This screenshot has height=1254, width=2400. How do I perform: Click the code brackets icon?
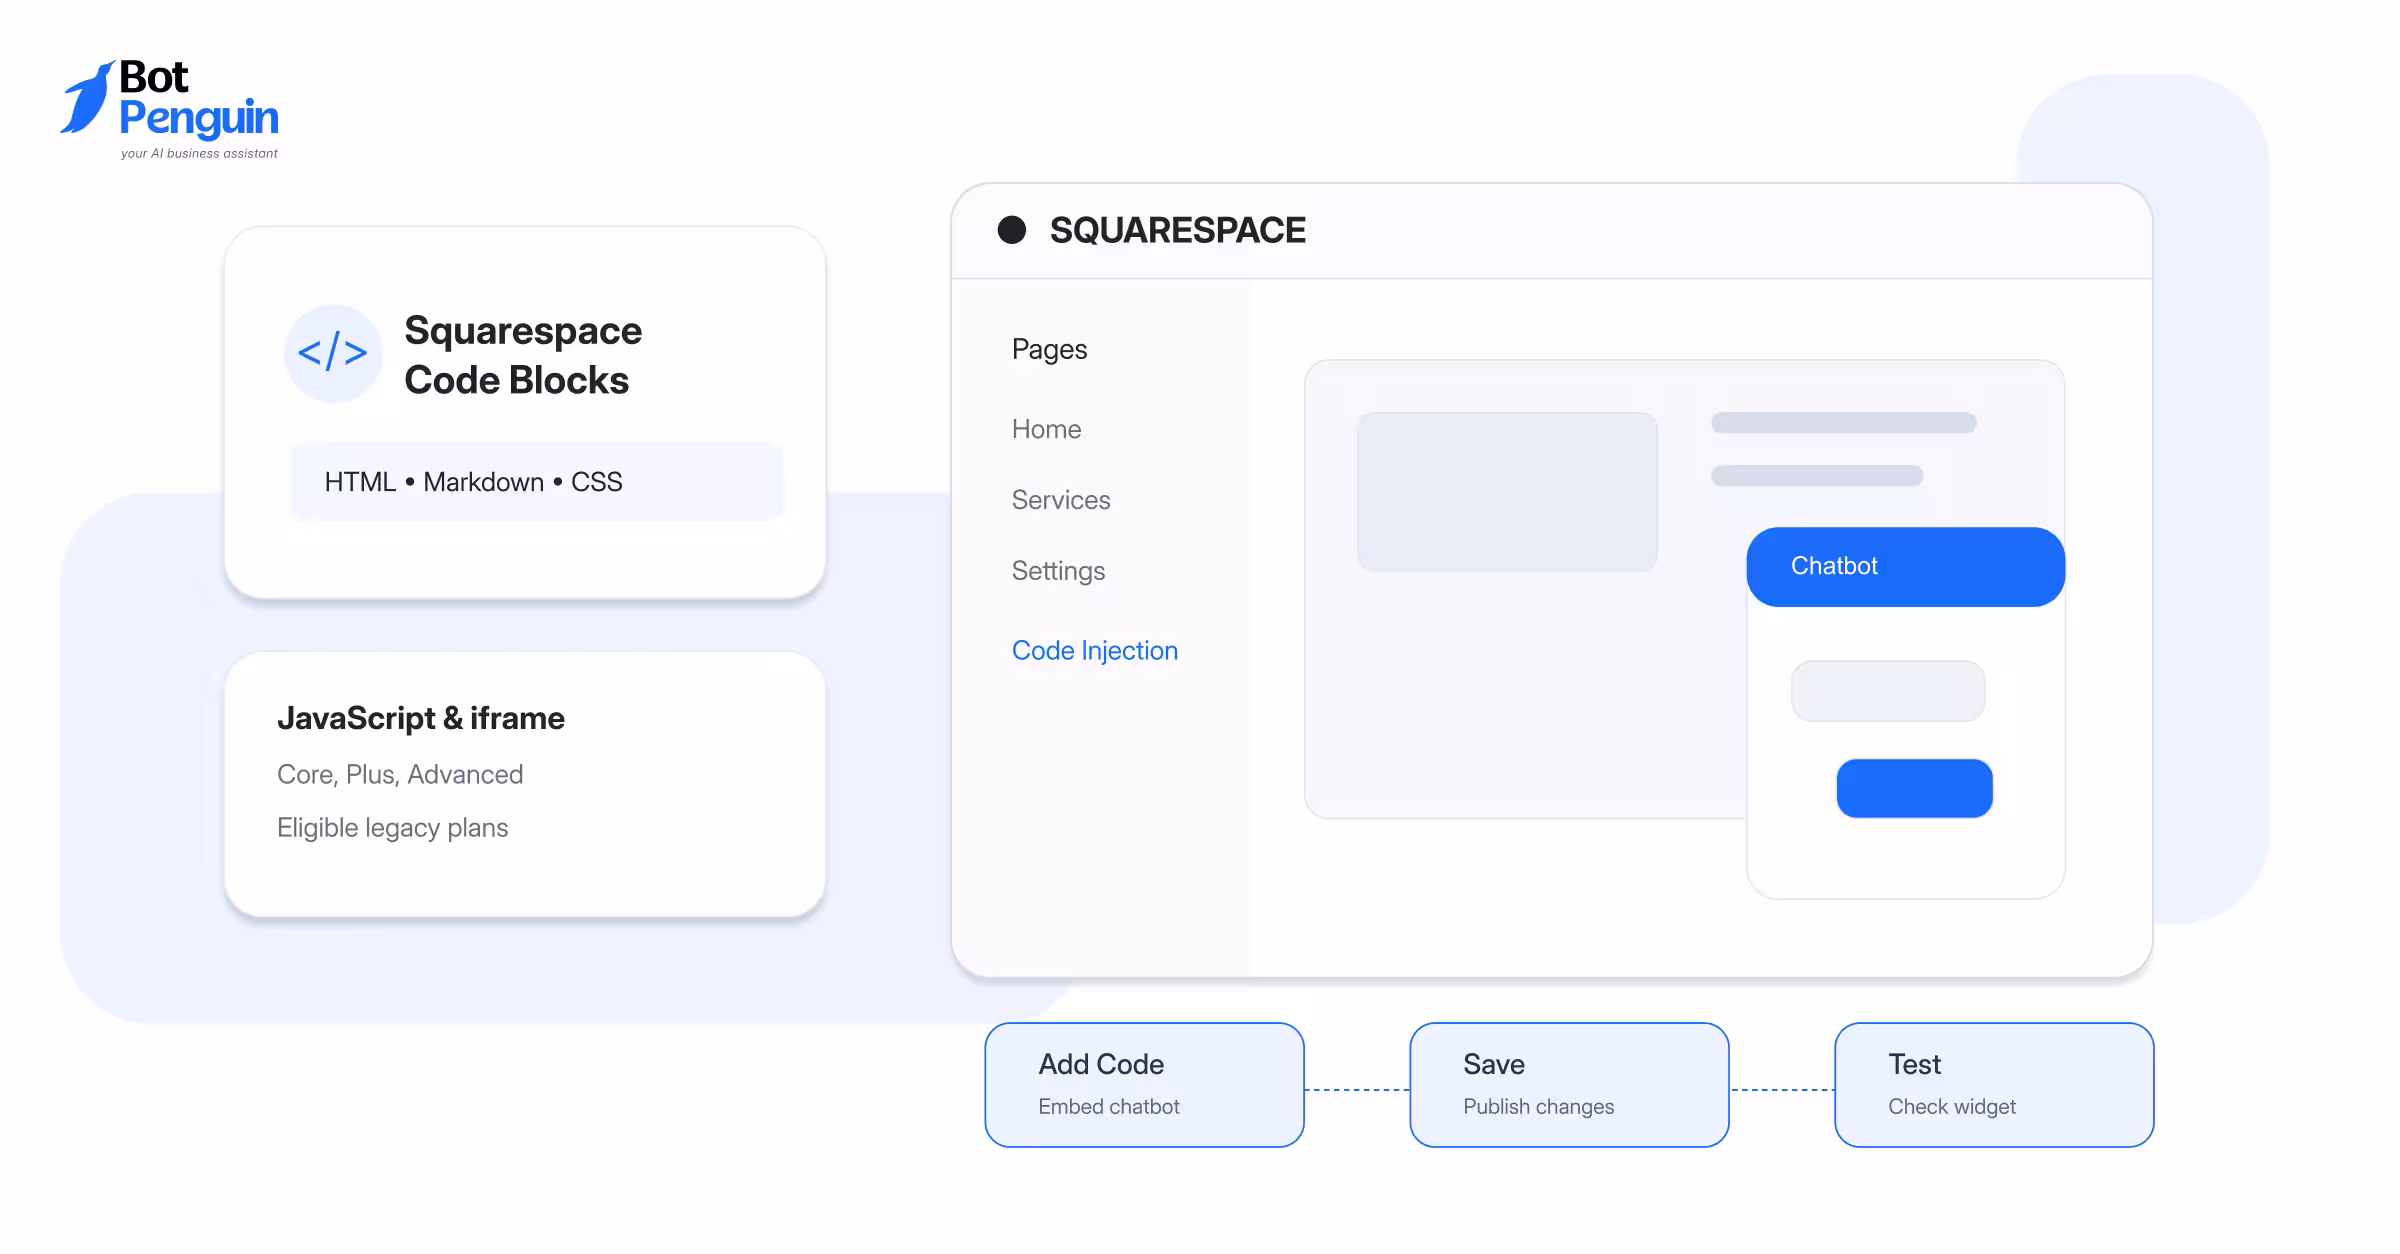pyautogui.click(x=333, y=353)
